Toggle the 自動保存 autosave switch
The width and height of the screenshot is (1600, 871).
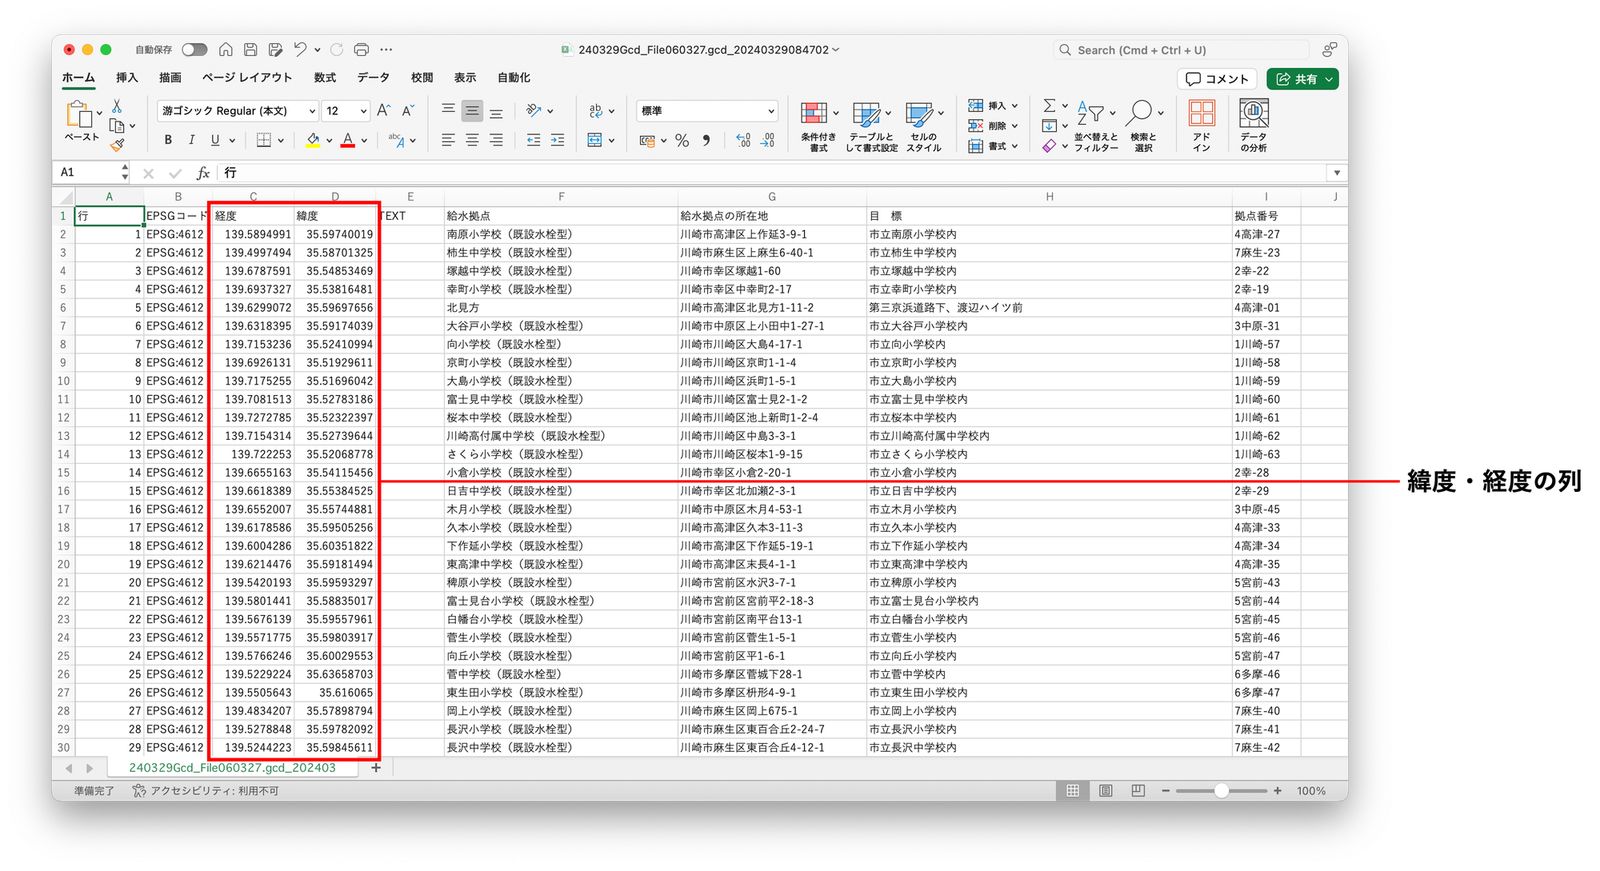[x=194, y=49]
